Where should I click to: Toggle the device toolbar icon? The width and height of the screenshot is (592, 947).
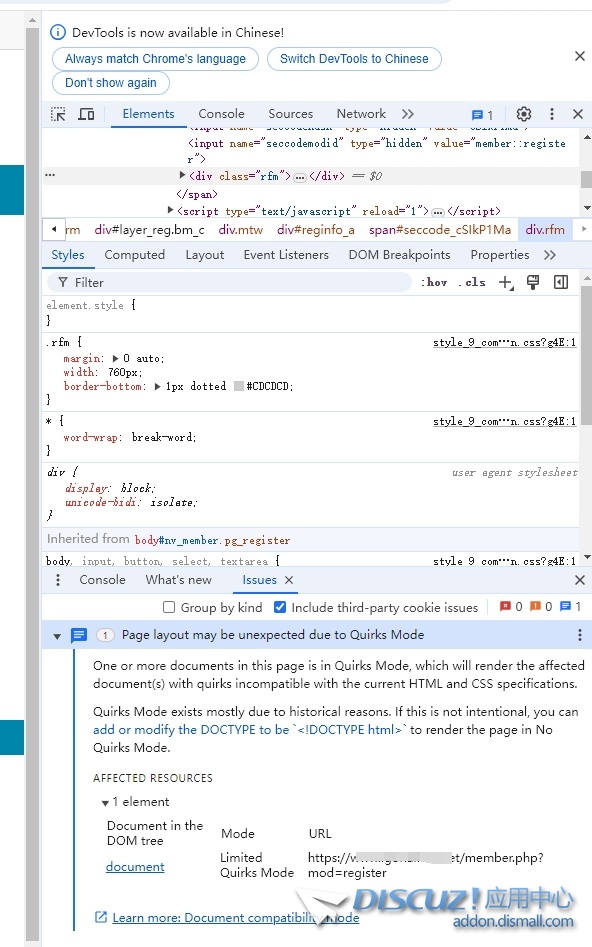click(86, 114)
